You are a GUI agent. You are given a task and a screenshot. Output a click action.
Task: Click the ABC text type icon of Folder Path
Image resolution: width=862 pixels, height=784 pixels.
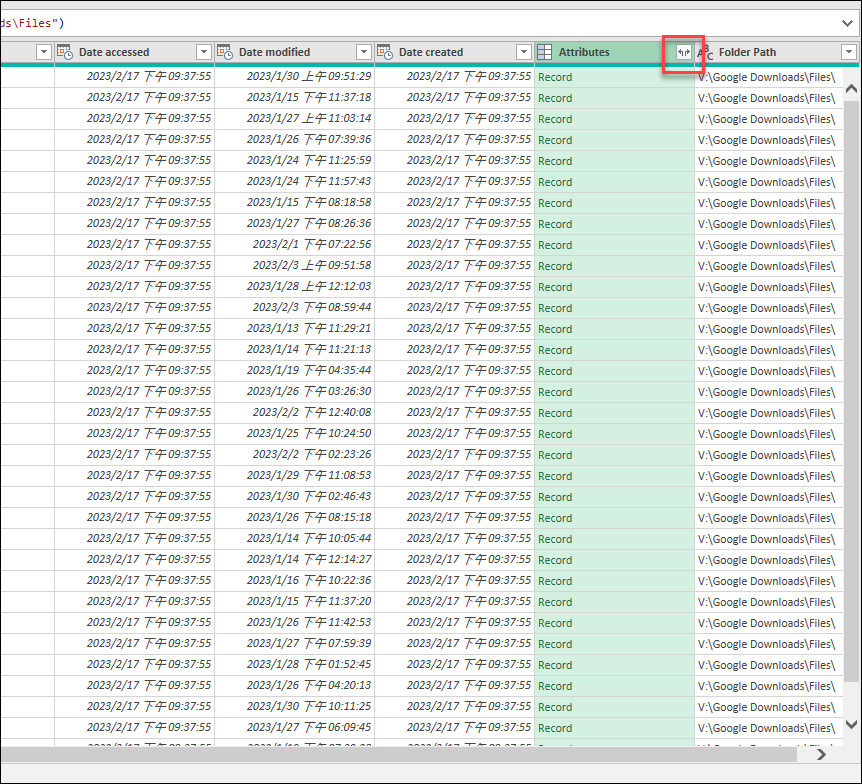pyautogui.click(x=705, y=52)
